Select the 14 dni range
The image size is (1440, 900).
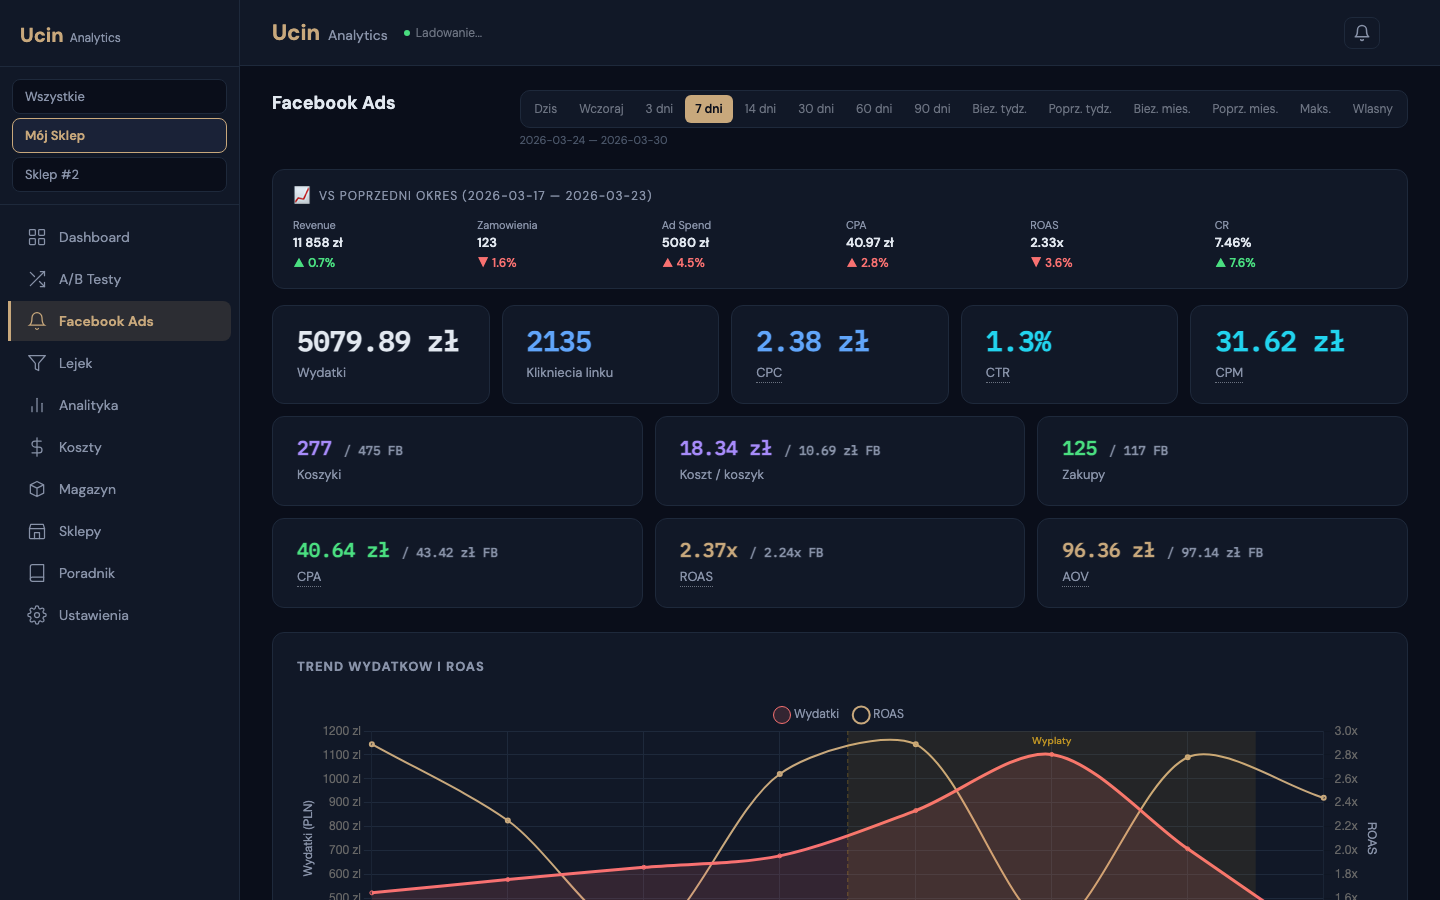point(760,109)
